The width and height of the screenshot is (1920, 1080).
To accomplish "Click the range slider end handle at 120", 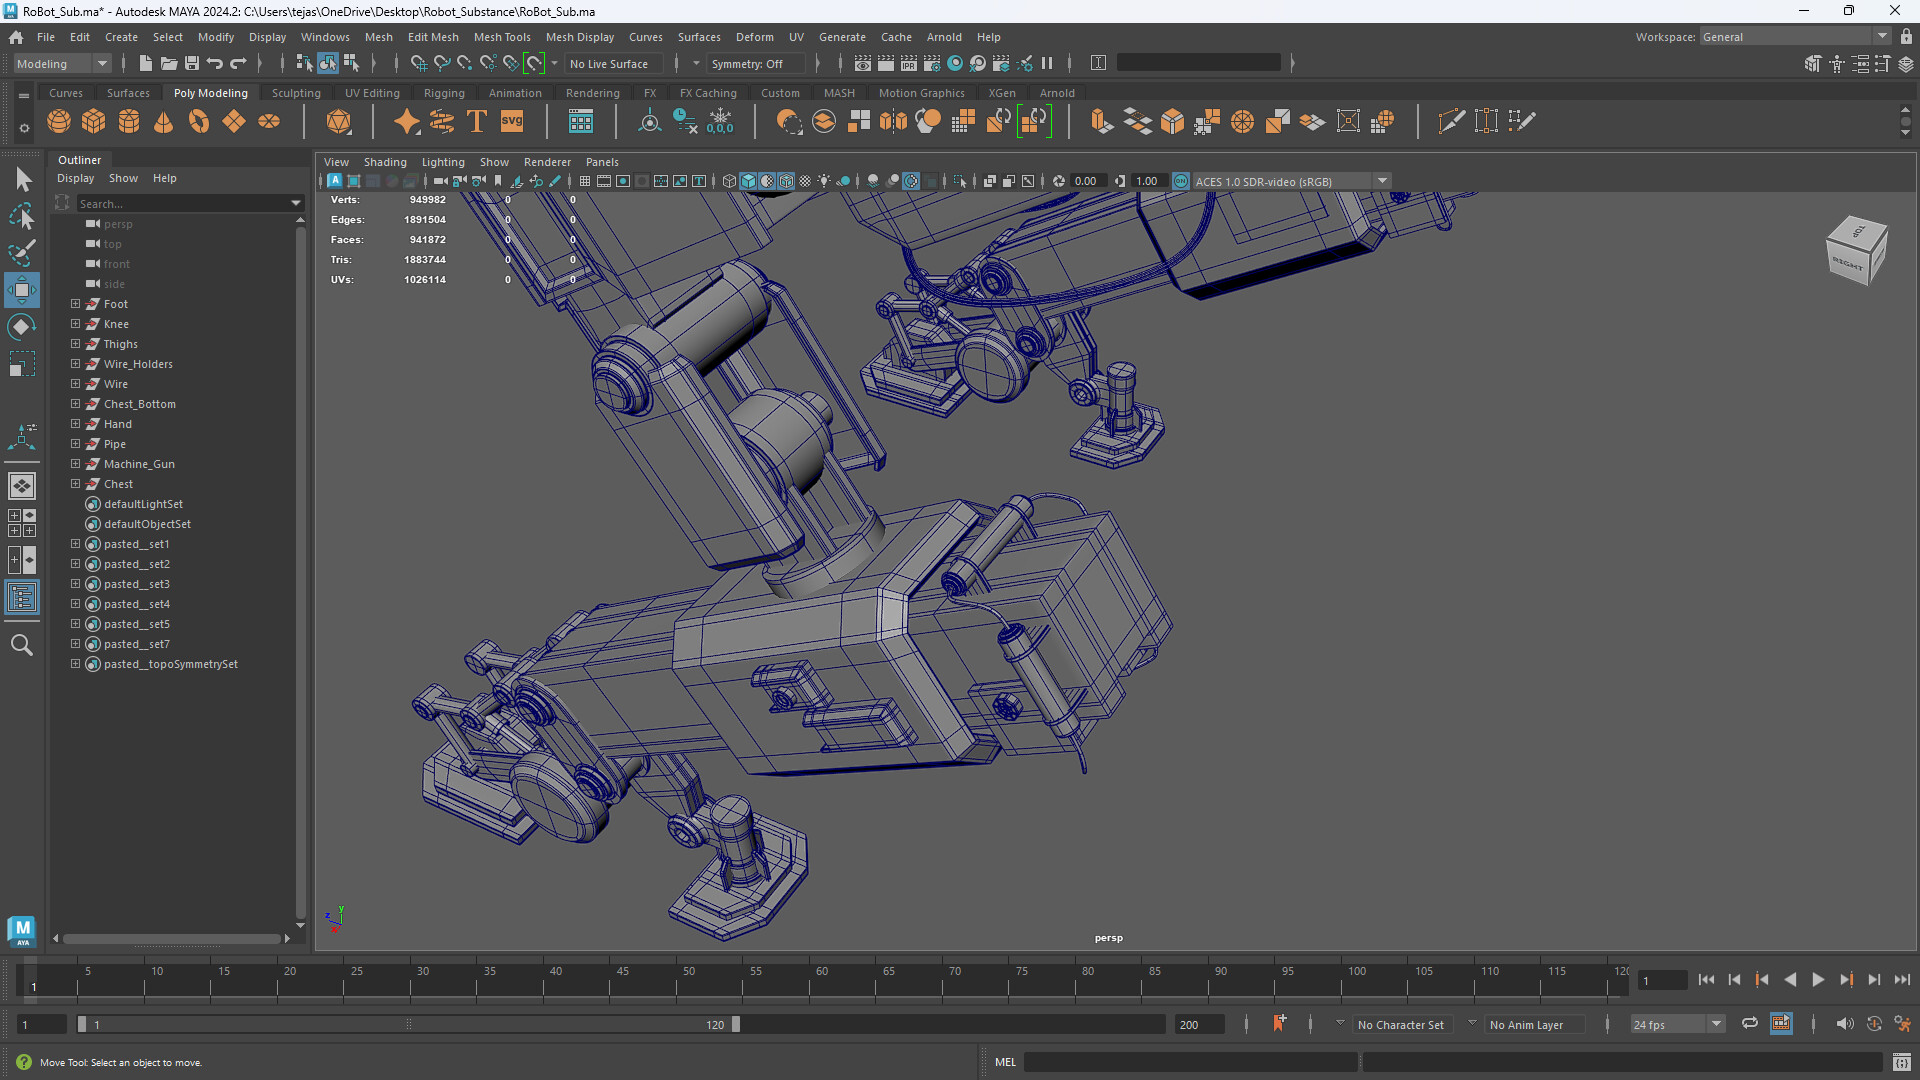I will (x=736, y=1024).
